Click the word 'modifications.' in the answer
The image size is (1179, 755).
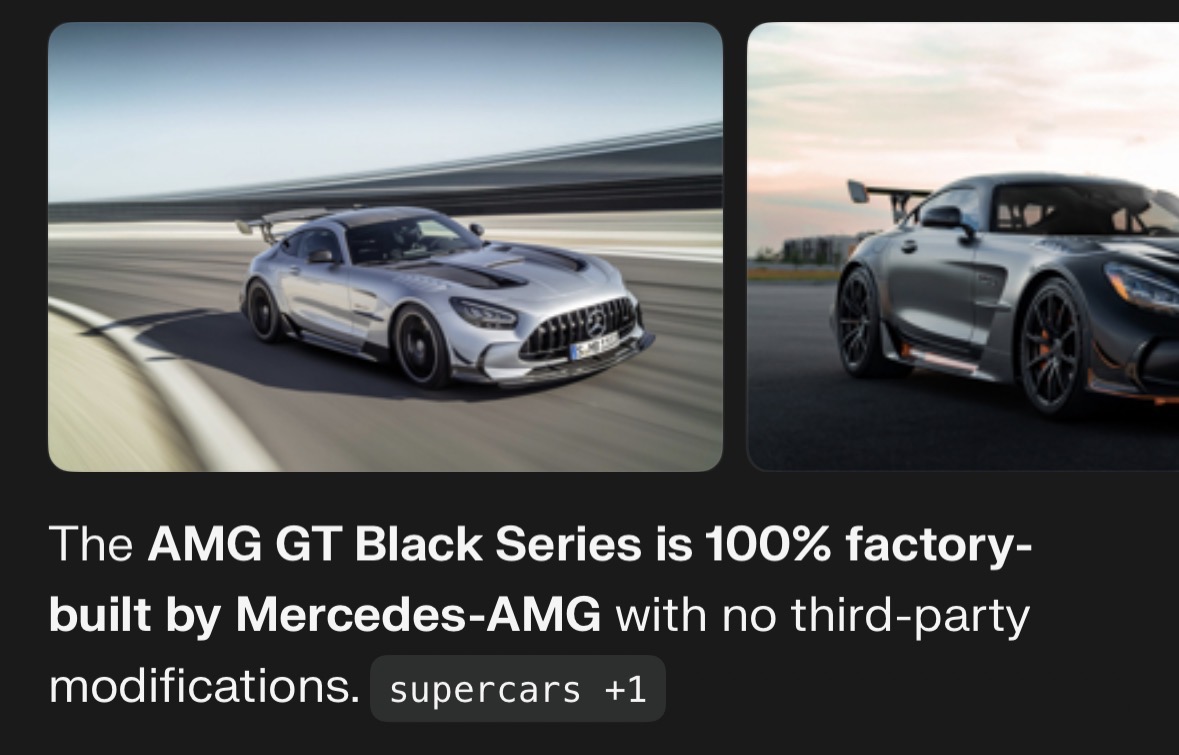point(205,687)
